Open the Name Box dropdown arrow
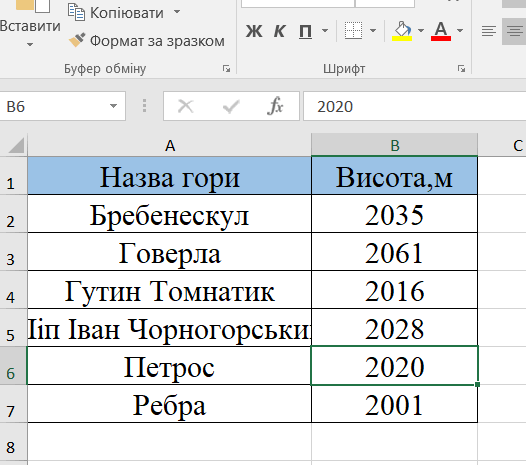Image resolution: width=526 pixels, height=465 pixels. point(113,106)
